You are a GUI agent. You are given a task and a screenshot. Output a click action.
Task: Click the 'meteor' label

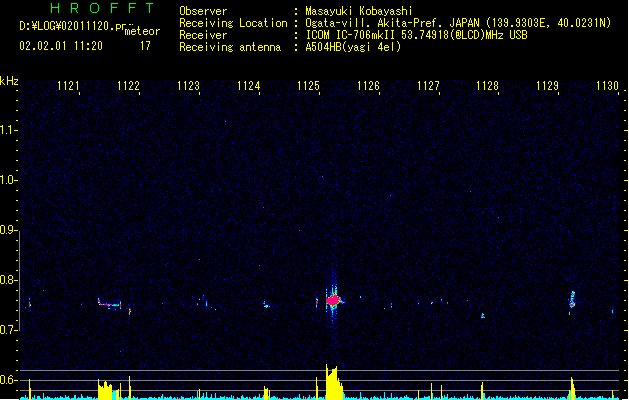(x=142, y=31)
